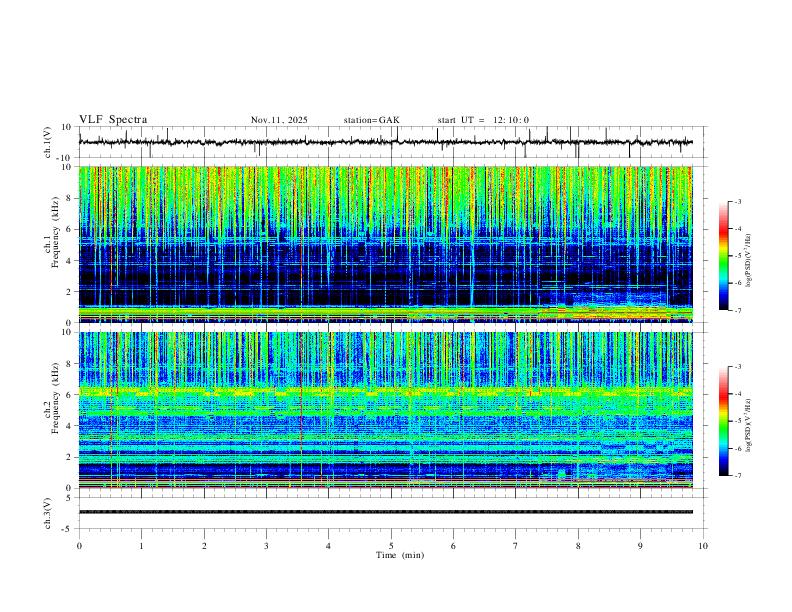The height and width of the screenshot is (612, 792).
Task: Click the "Time (min)" axis label
Action: pyautogui.click(x=400, y=555)
